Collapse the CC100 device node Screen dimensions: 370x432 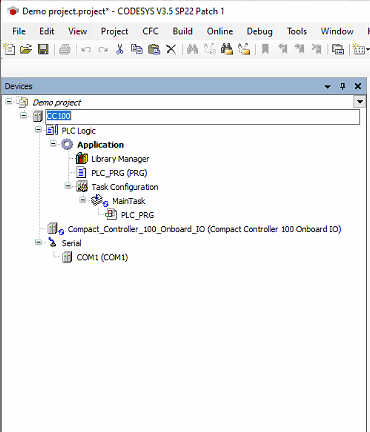pos(23,116)
